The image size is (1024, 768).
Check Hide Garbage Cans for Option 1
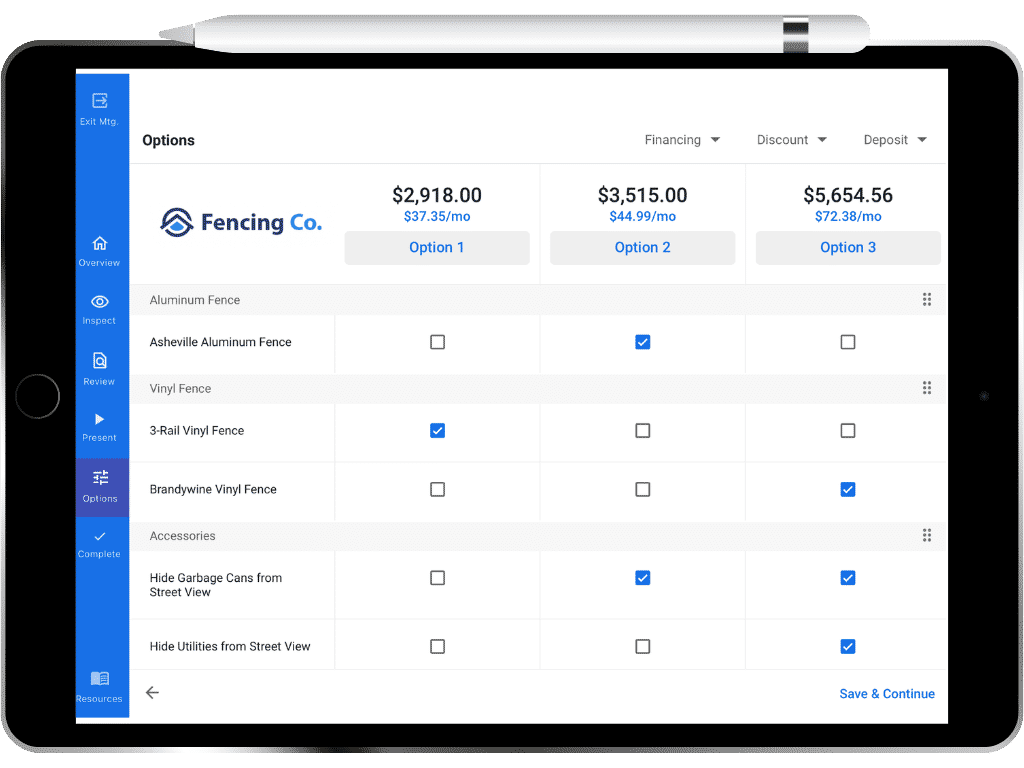point(438,578)
